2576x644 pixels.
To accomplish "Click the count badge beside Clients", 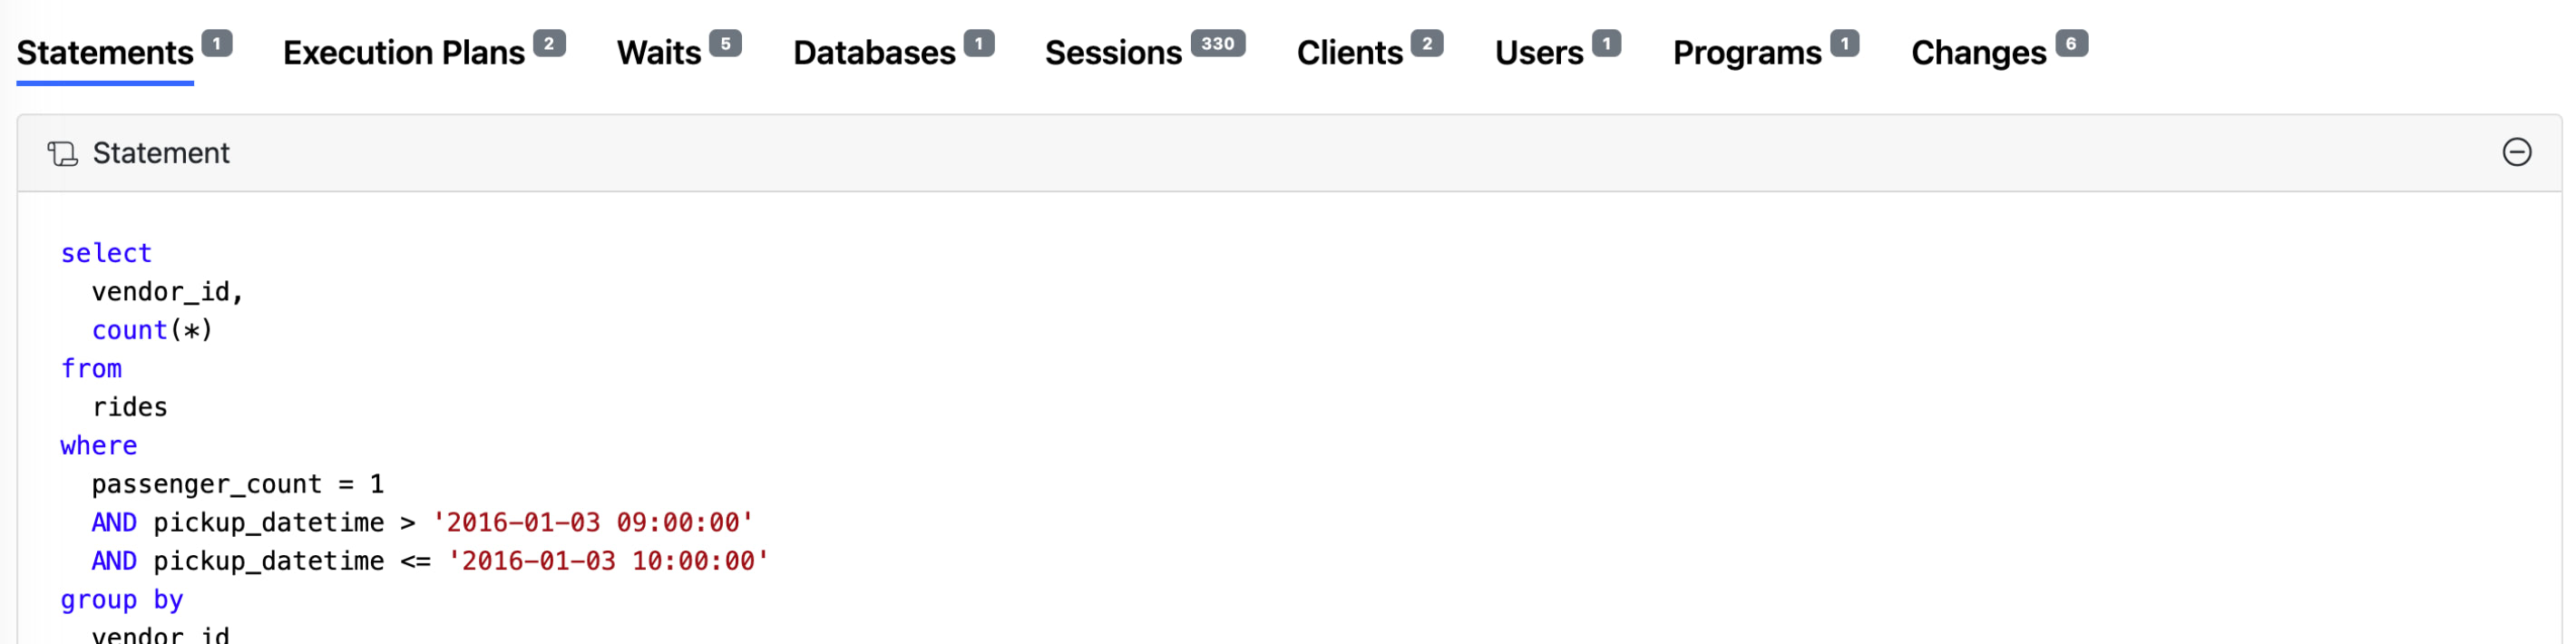I will click(x=1429, y=43).
